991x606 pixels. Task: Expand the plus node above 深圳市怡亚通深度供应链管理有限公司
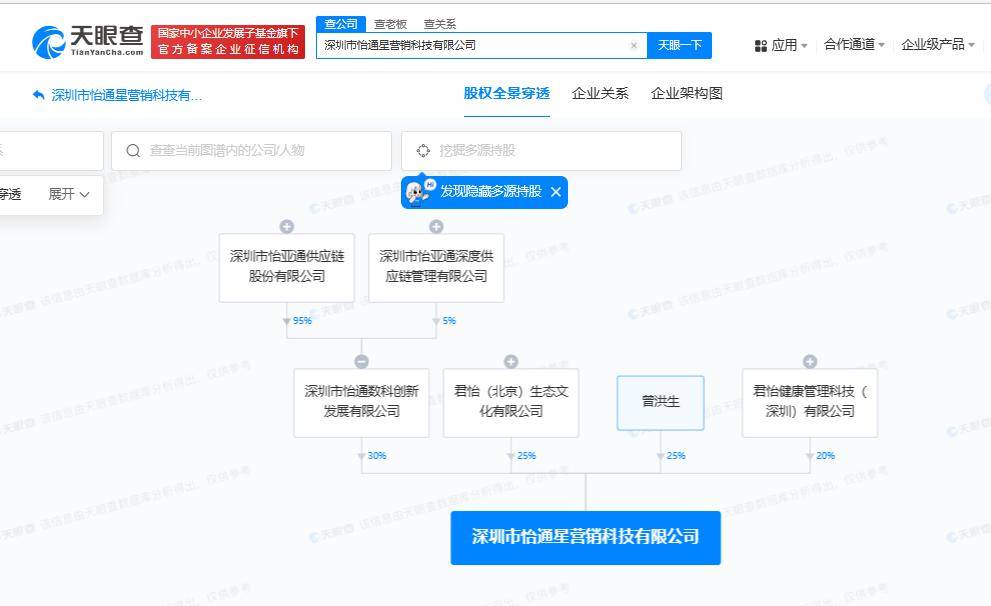tap(436, 226)
